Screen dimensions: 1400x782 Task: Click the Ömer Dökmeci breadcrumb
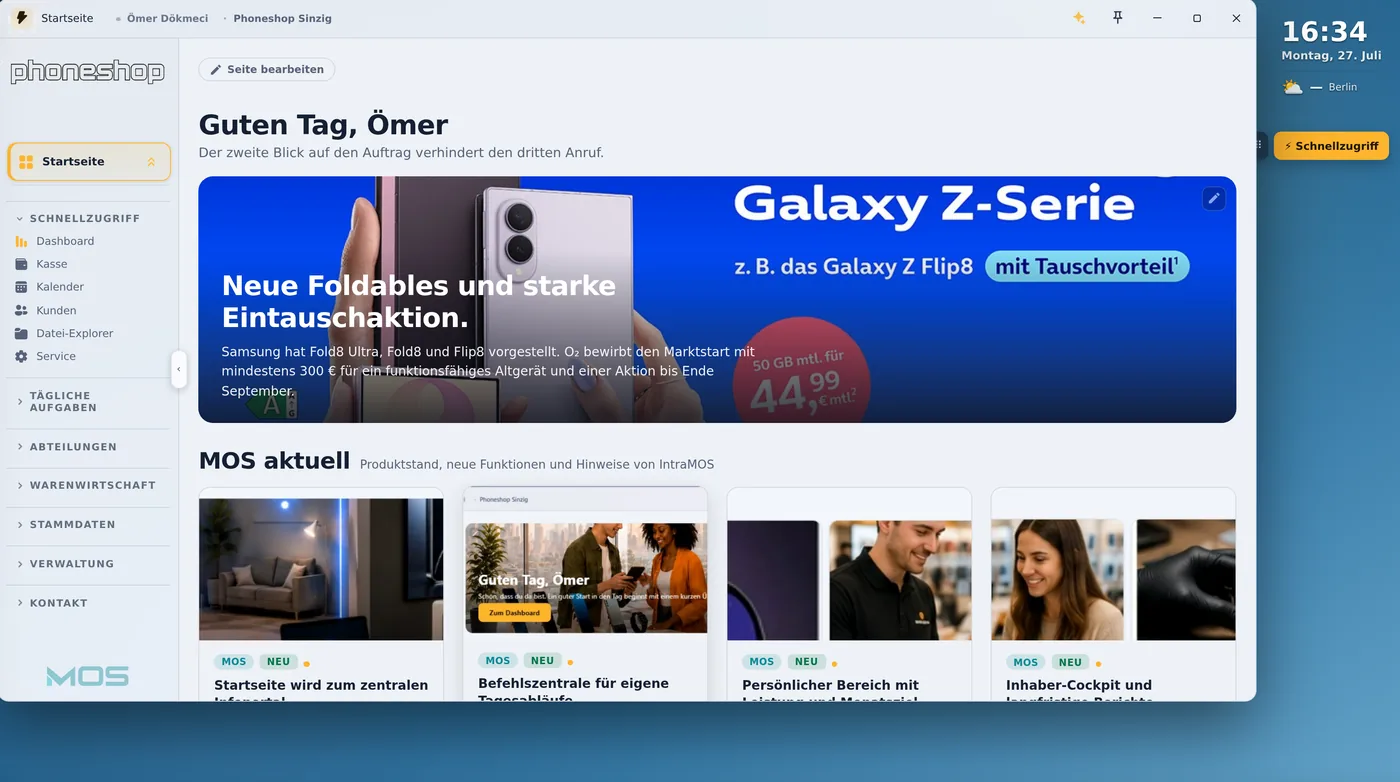click(167, 18)
